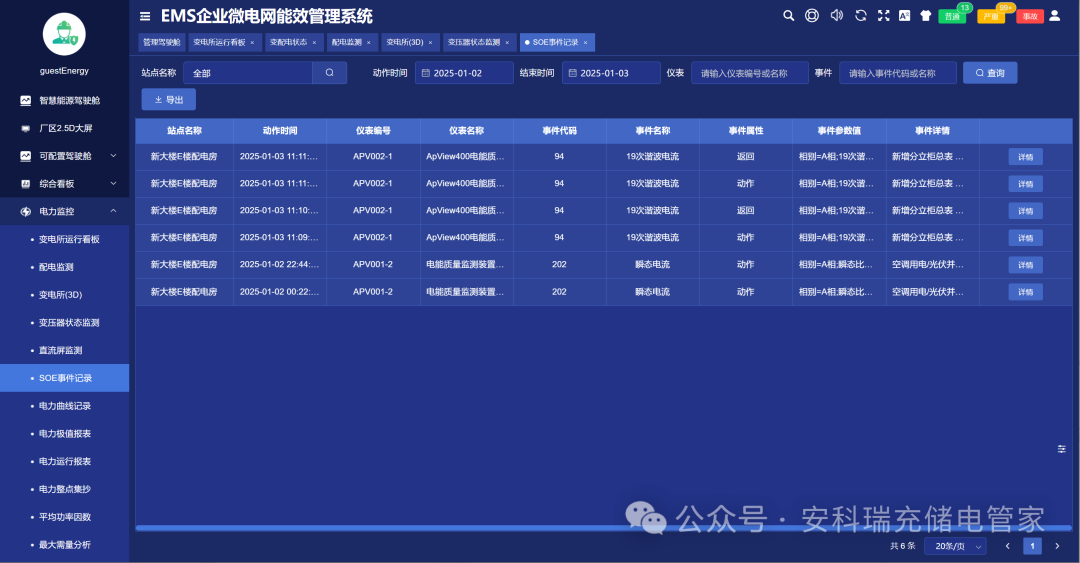Open 电力整点集抄 in the sidebar

(x=65, y=489)
